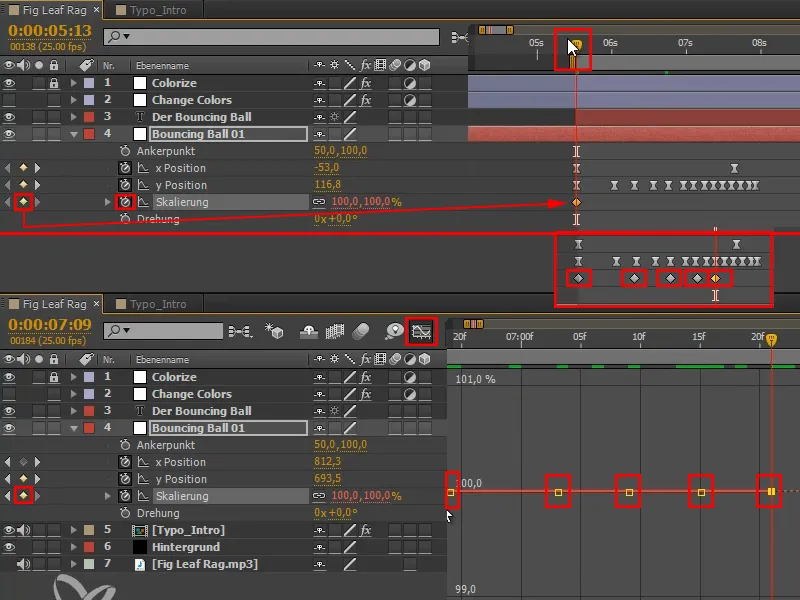This screenshot has width=800, height=600.
Task: Switch to Typo_Intro tab above the 0:00:05:13 timecode
Action: (x=151, y=10)
